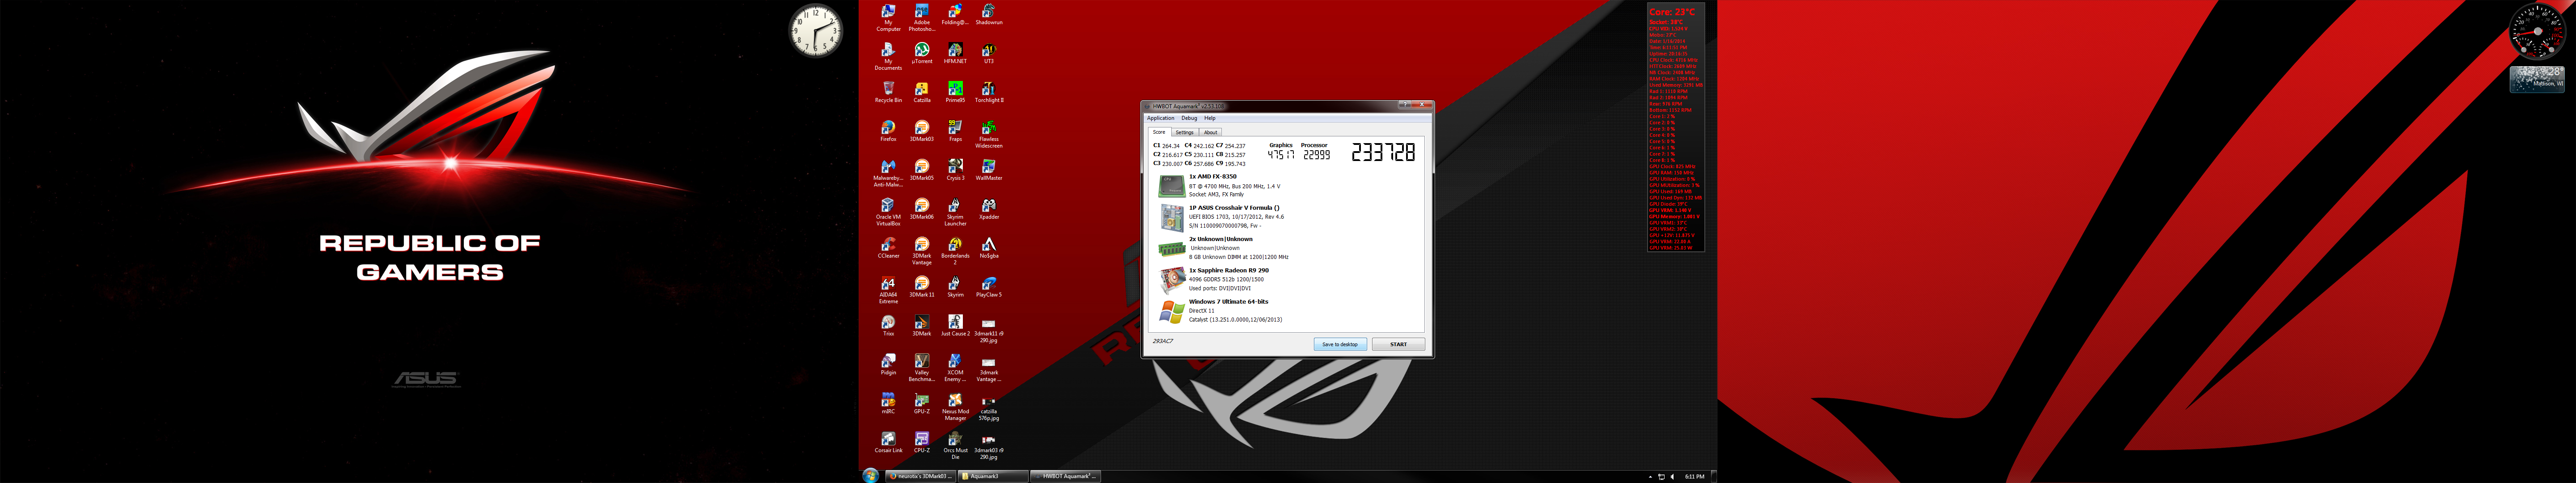Open the My Documents desktop icon
Screen dimensions: 2576x483
(x=888, y=57)
